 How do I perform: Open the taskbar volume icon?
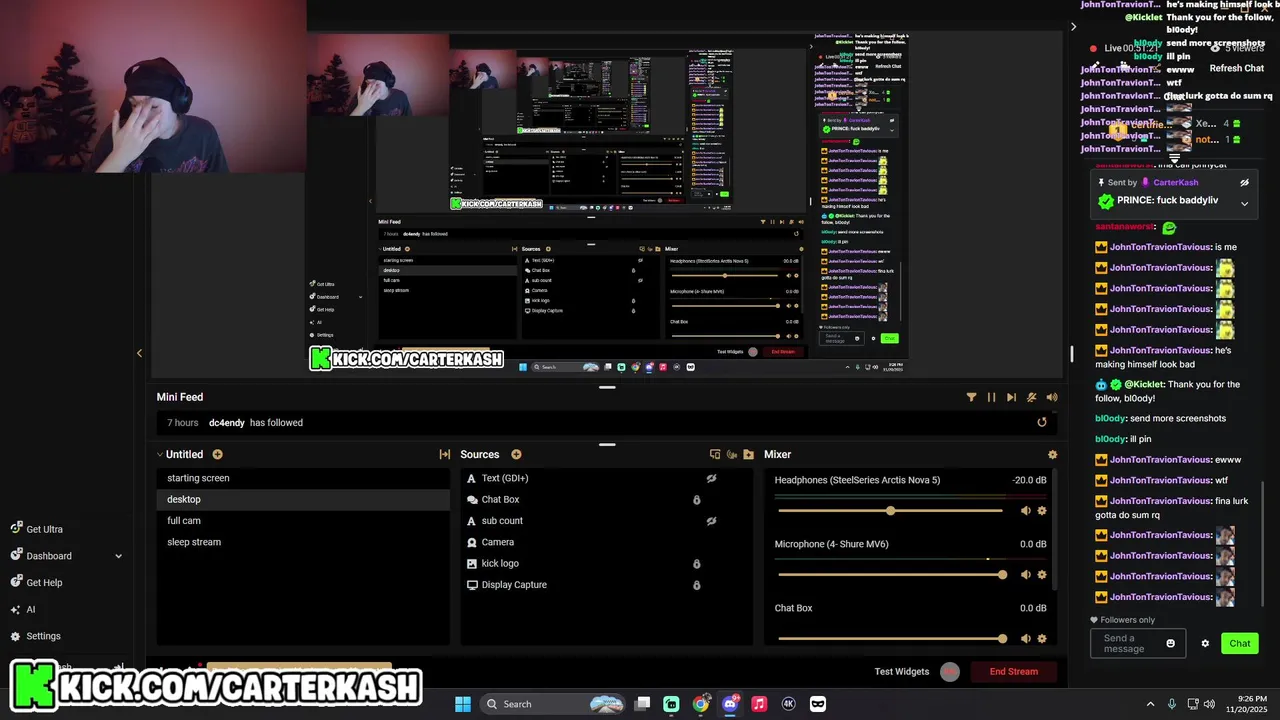[x=1209, y=704]
